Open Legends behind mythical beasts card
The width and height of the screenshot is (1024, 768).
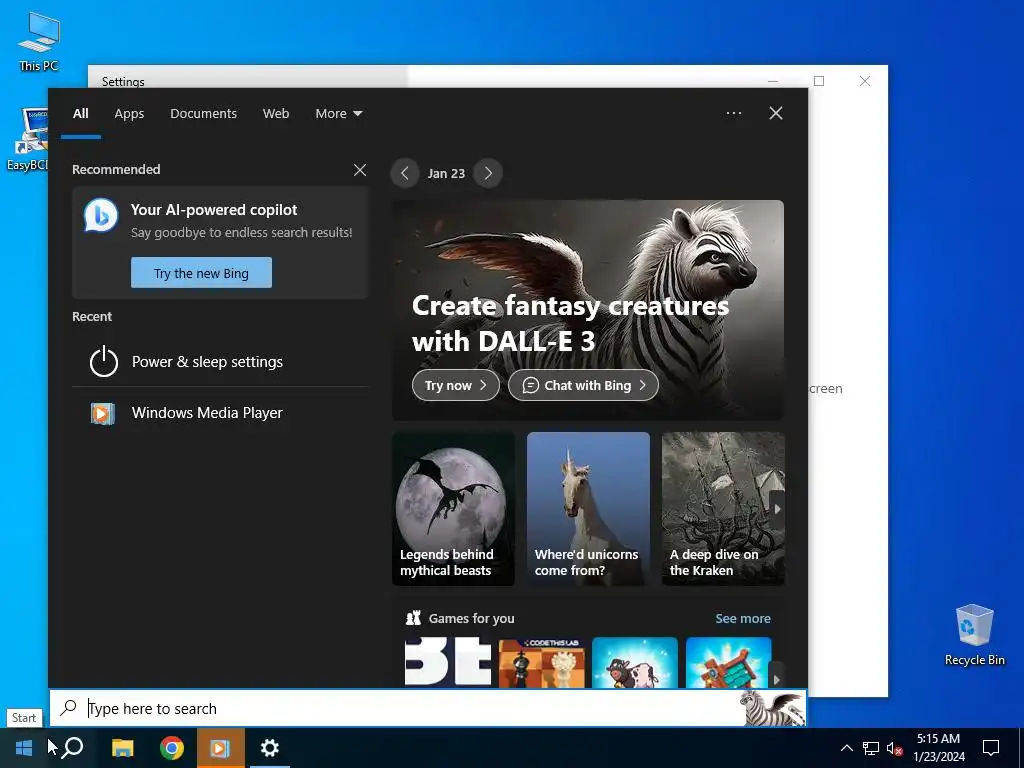[x=453, y=509]
